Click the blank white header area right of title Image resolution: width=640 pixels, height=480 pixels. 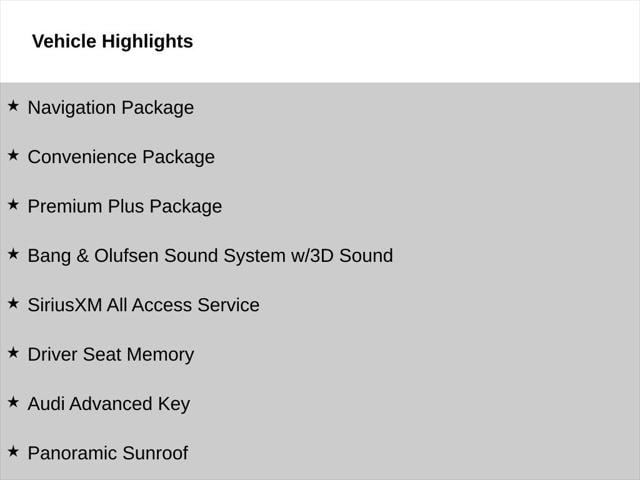tap(420, 41)
